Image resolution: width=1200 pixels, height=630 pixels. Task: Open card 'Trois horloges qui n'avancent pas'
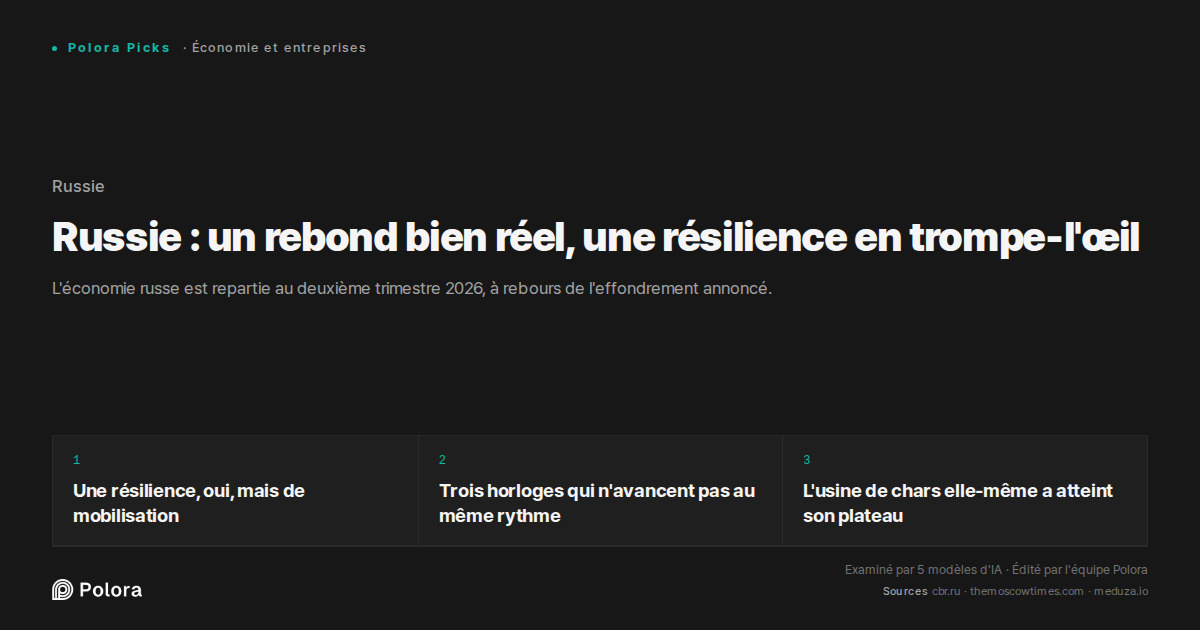600,491
